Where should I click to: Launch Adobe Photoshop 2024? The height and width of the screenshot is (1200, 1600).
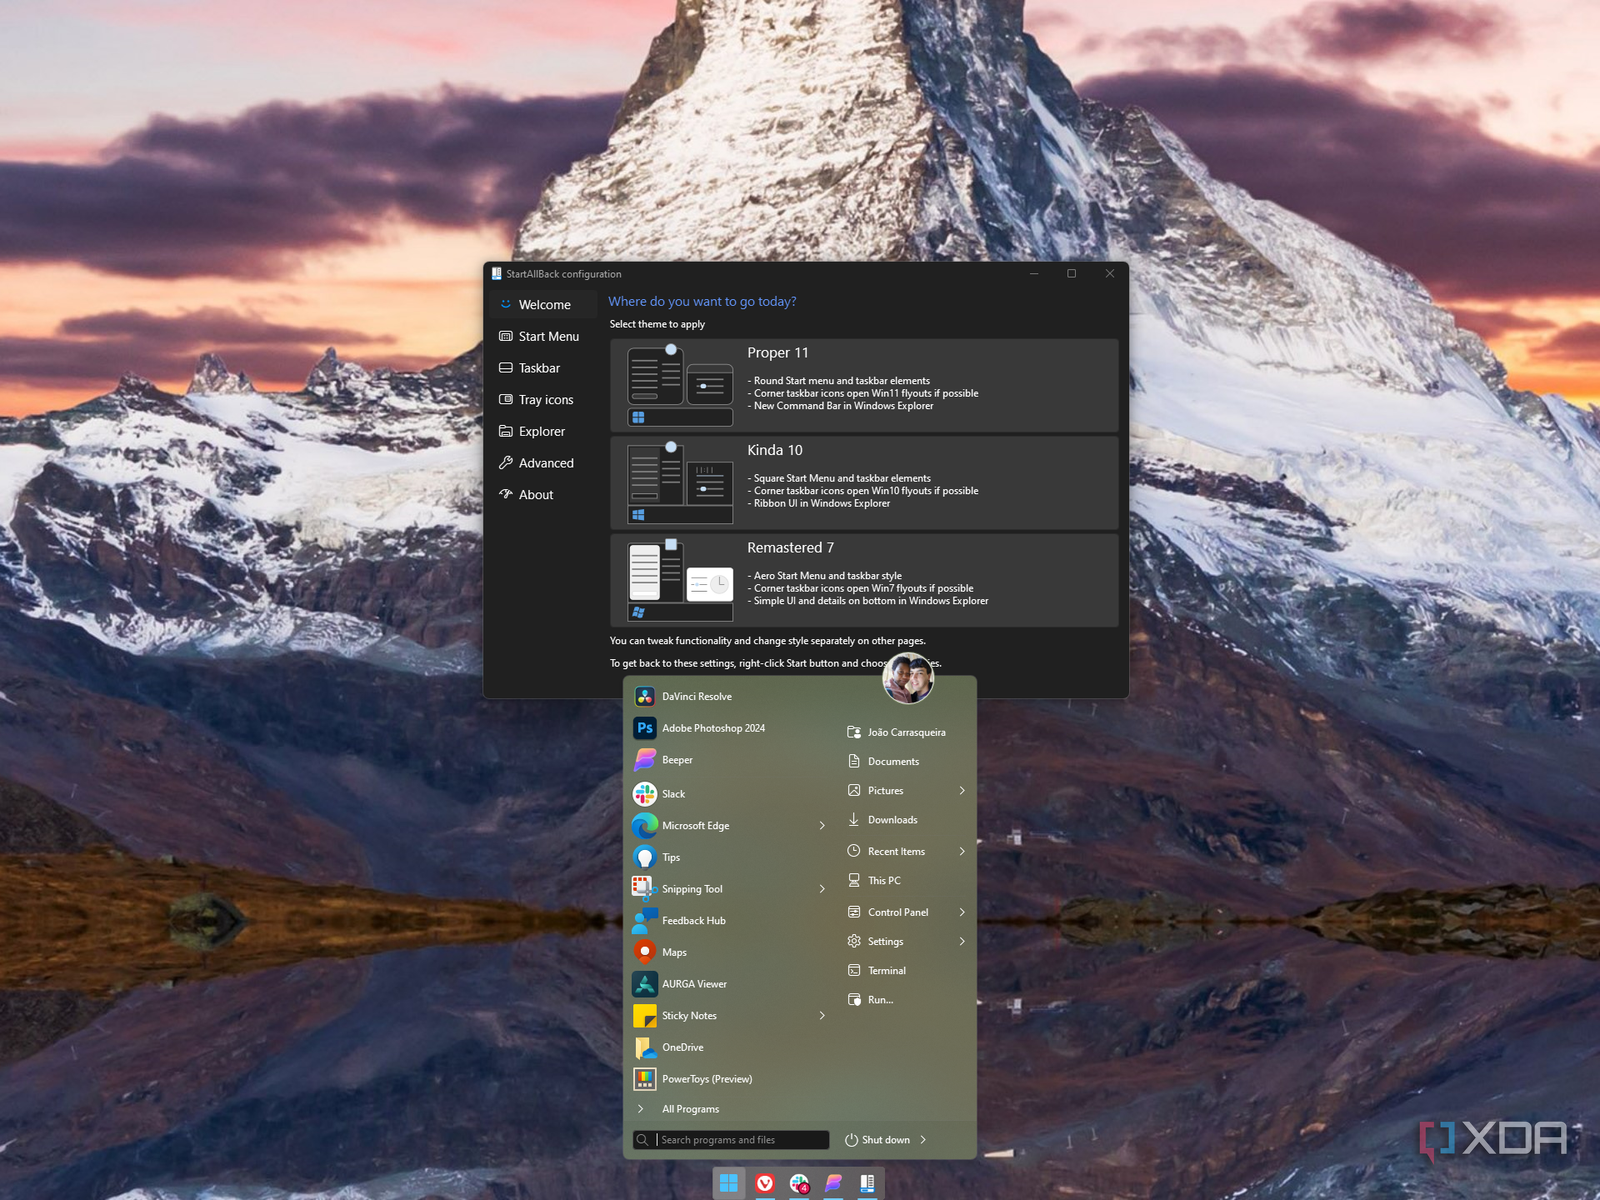(x=712, y=729)
